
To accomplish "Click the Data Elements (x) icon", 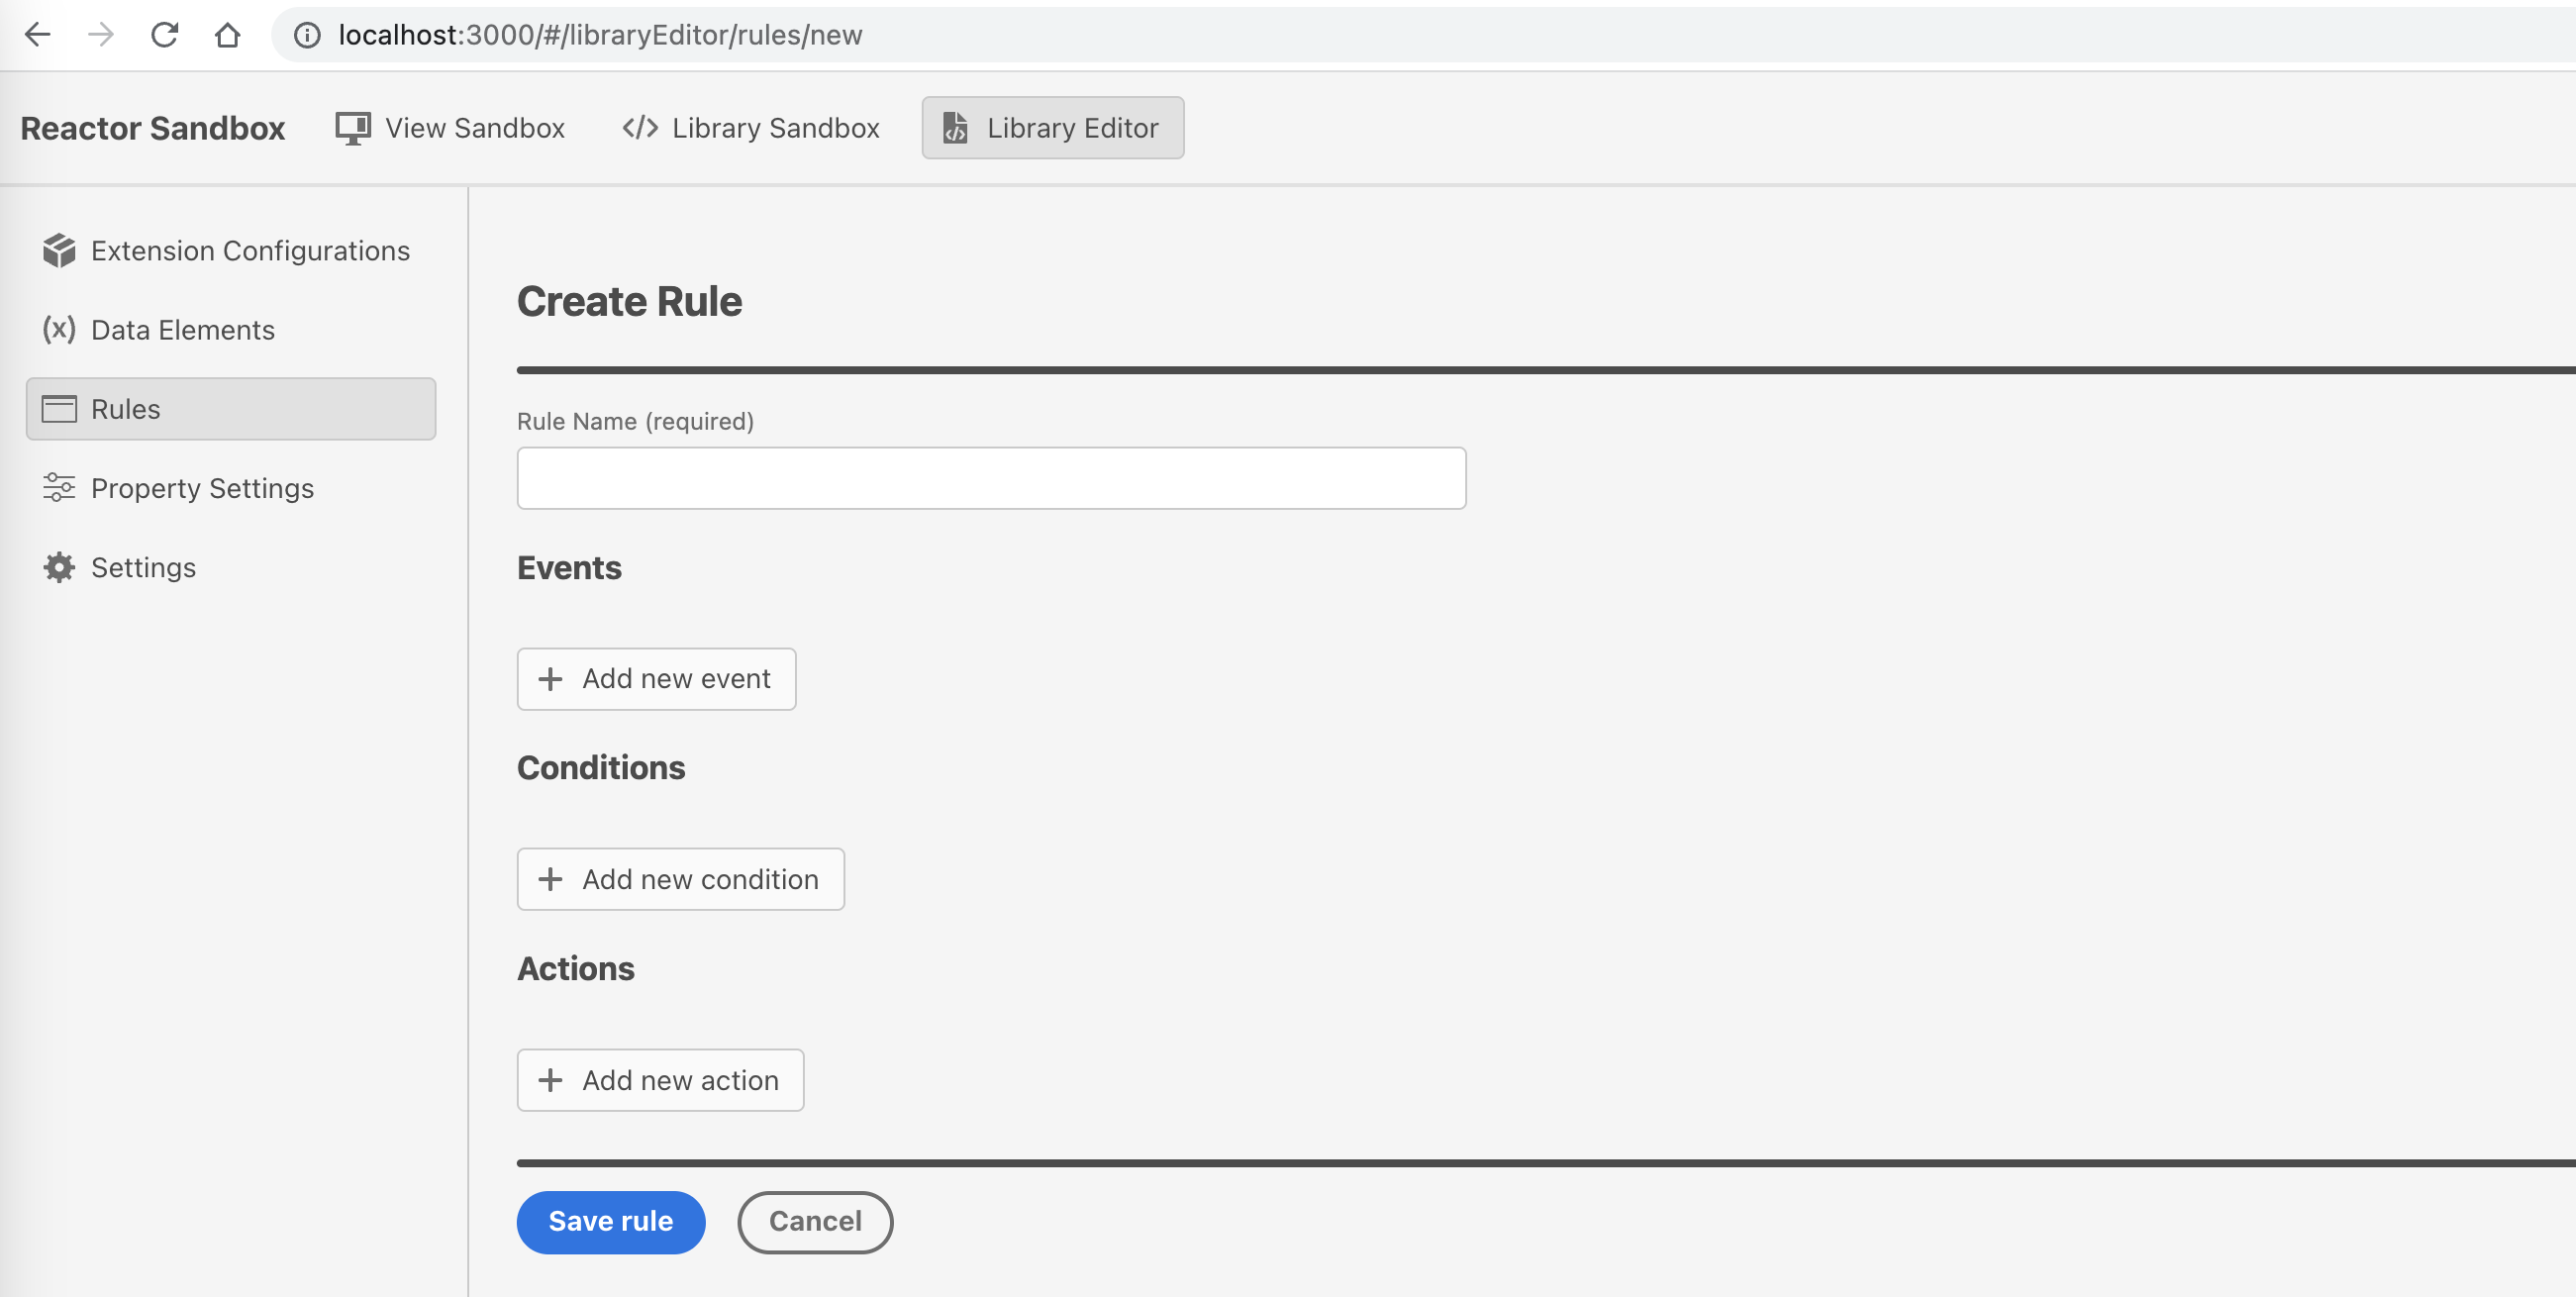I will [x=59, y=329].
